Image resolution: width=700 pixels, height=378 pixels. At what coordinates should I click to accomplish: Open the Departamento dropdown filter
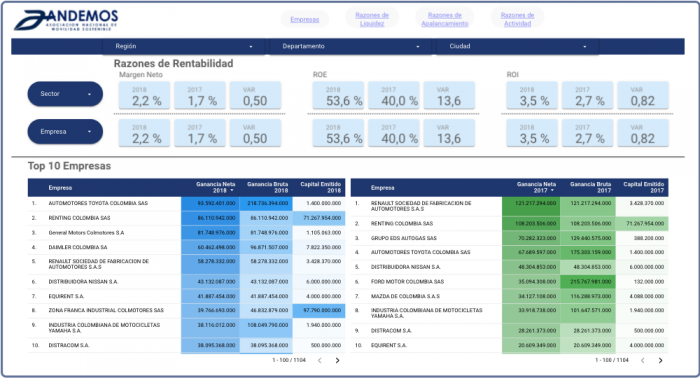click(x=351, y=46)
